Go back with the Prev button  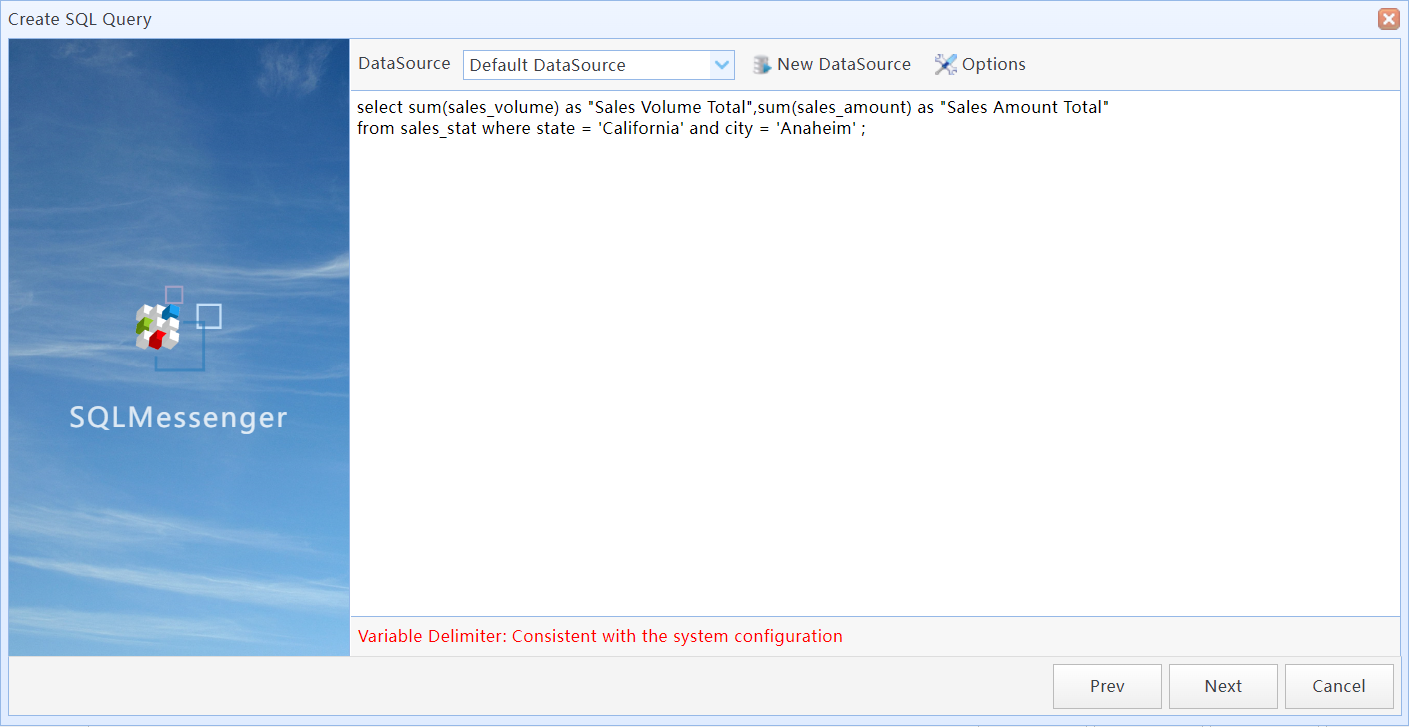tap(1107, 686)
